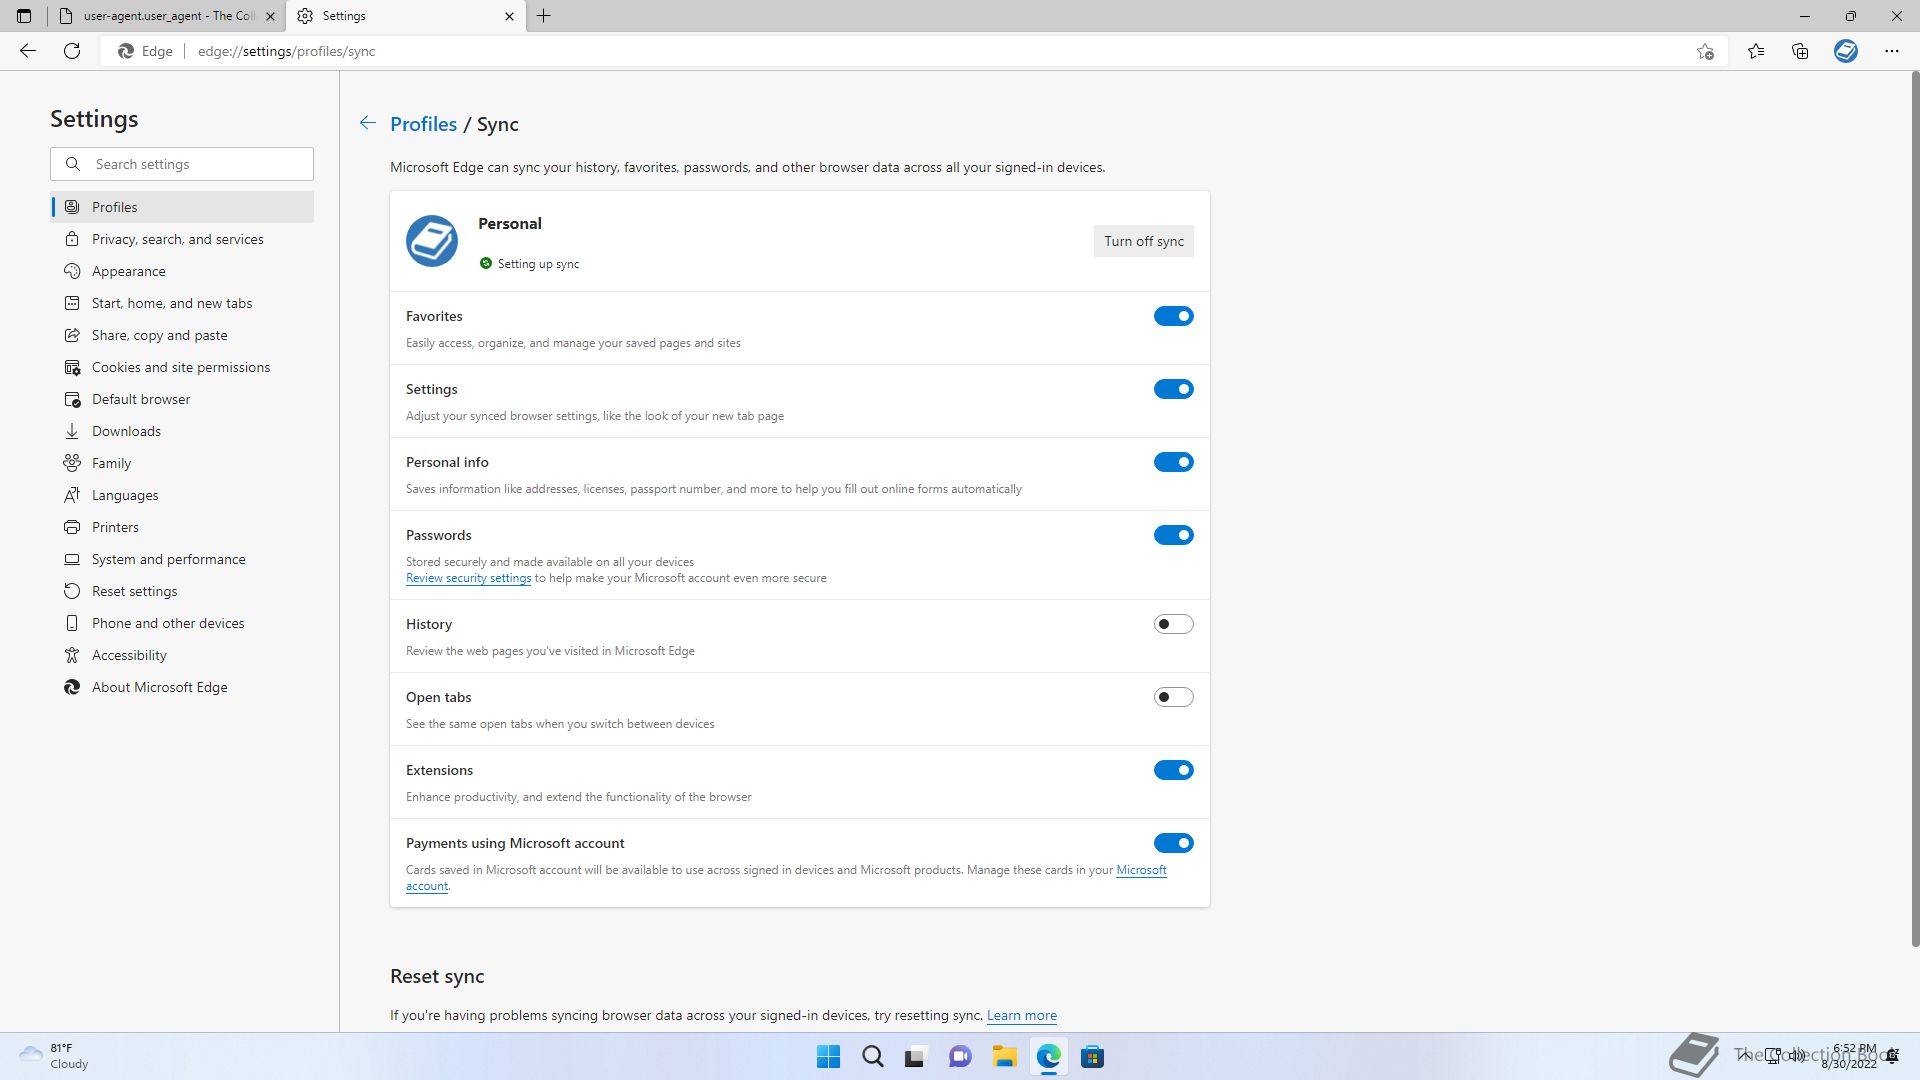Toggle Favorites sync off
1920x1080 pixels.
(x=1173, y=316)
